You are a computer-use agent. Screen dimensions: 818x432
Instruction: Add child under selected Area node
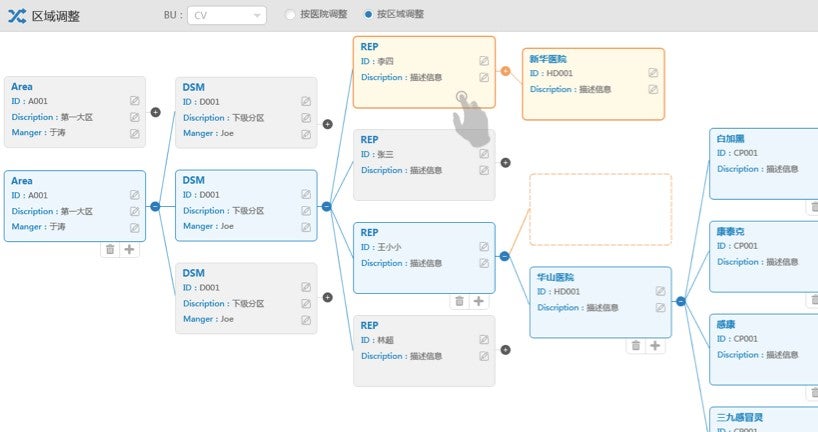tap(129, 249)
